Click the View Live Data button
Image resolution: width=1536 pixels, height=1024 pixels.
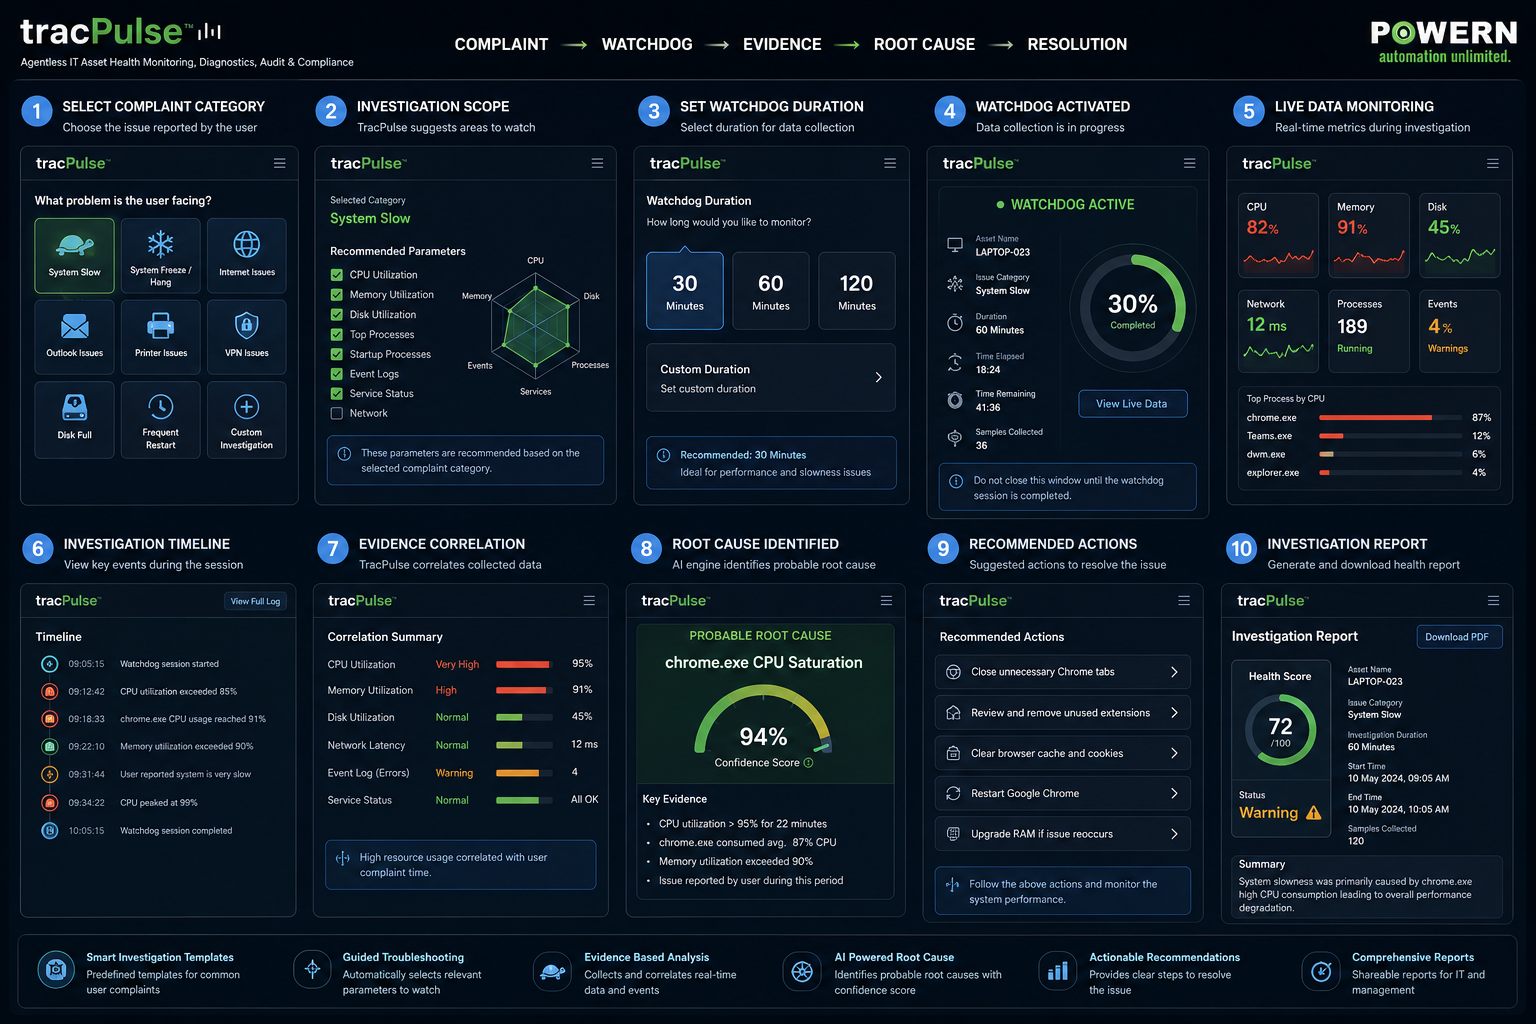[1132, 404]
